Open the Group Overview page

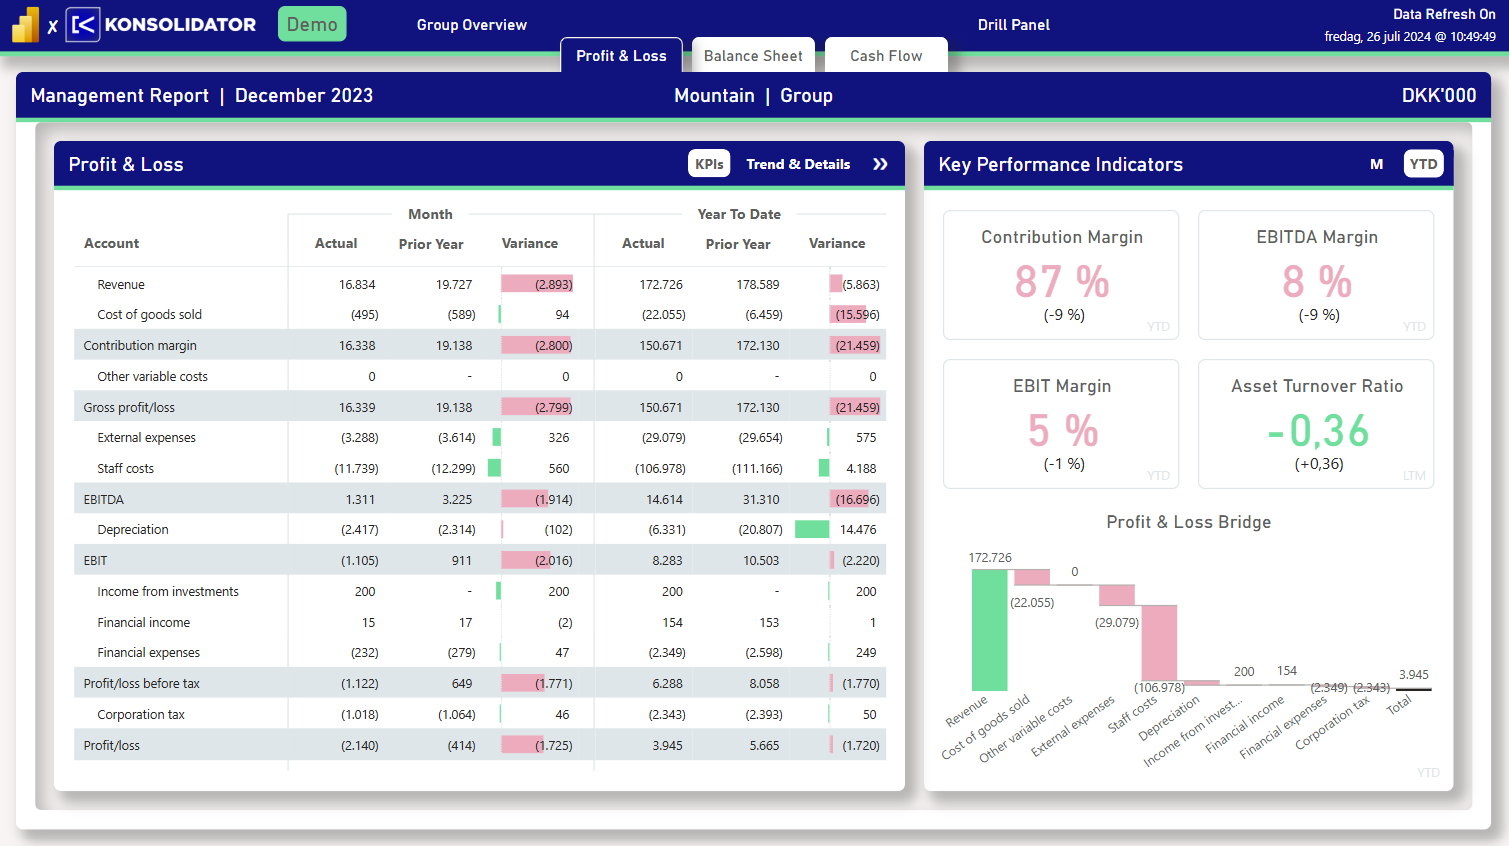click(x=472, y=25)
